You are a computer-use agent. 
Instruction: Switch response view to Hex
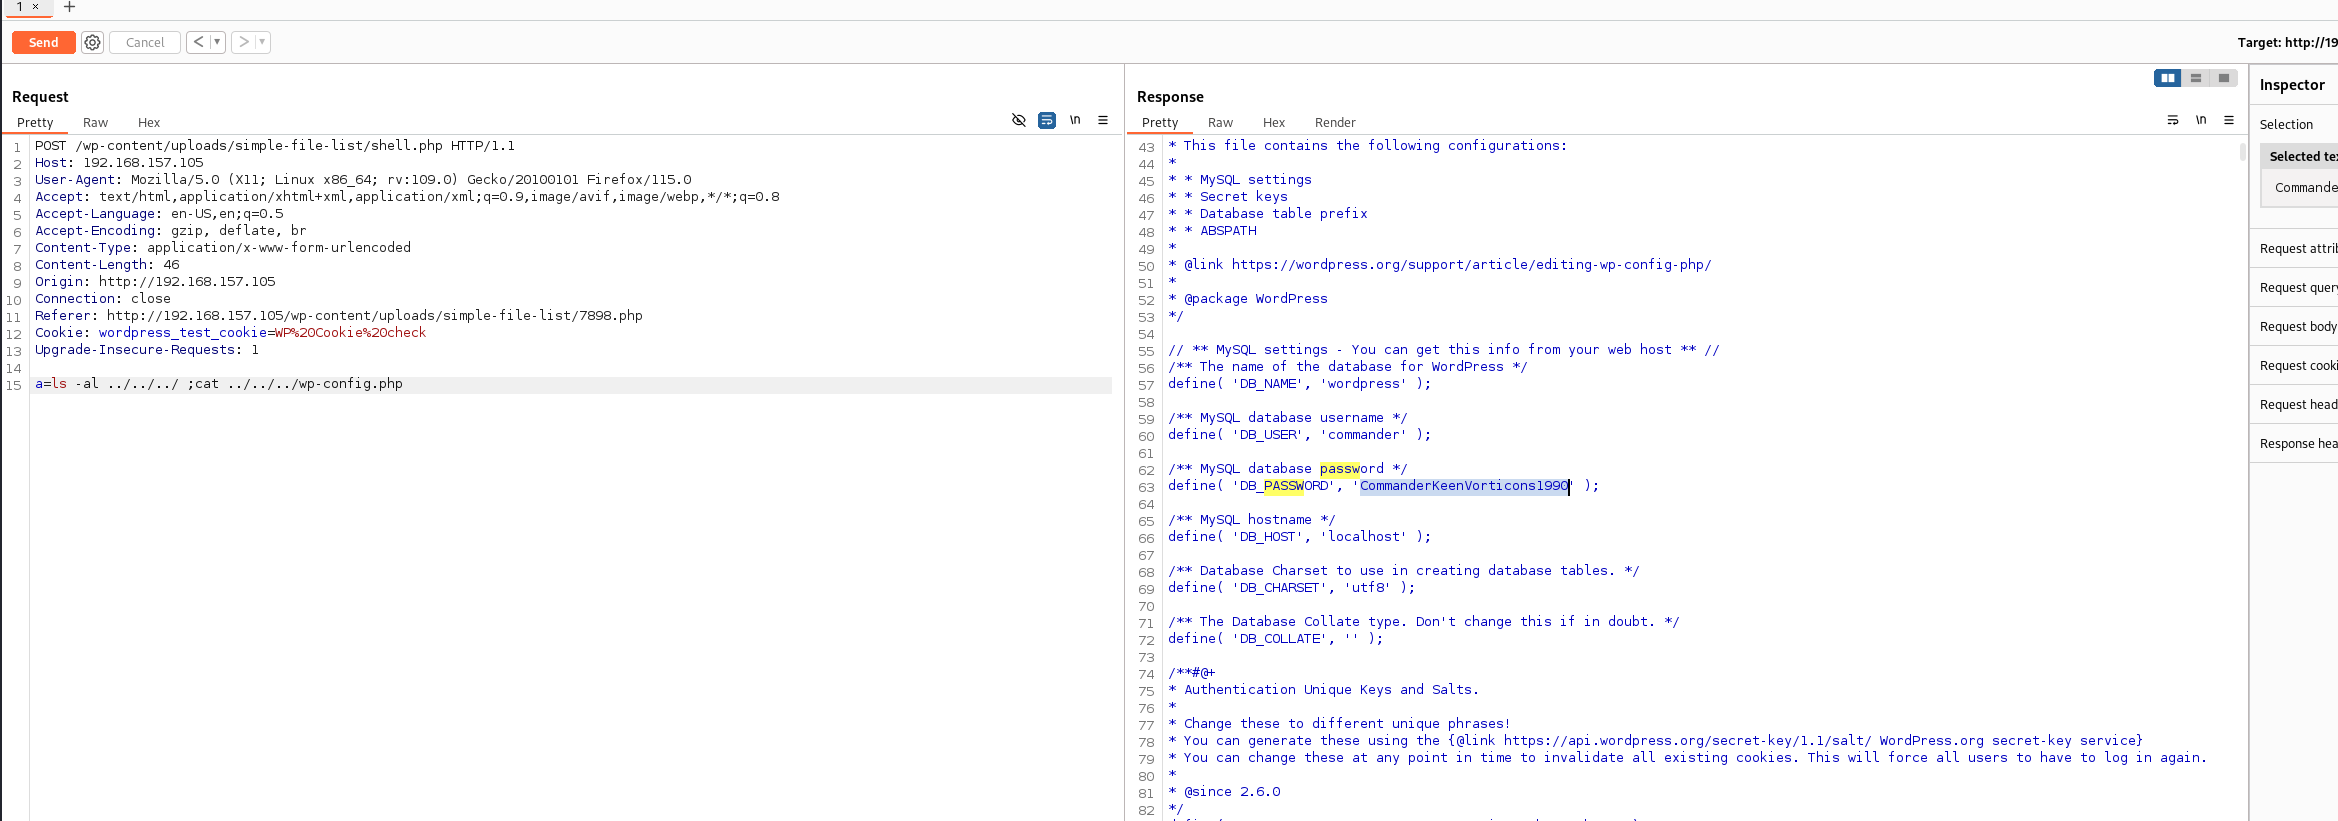tap(1274, 122)
